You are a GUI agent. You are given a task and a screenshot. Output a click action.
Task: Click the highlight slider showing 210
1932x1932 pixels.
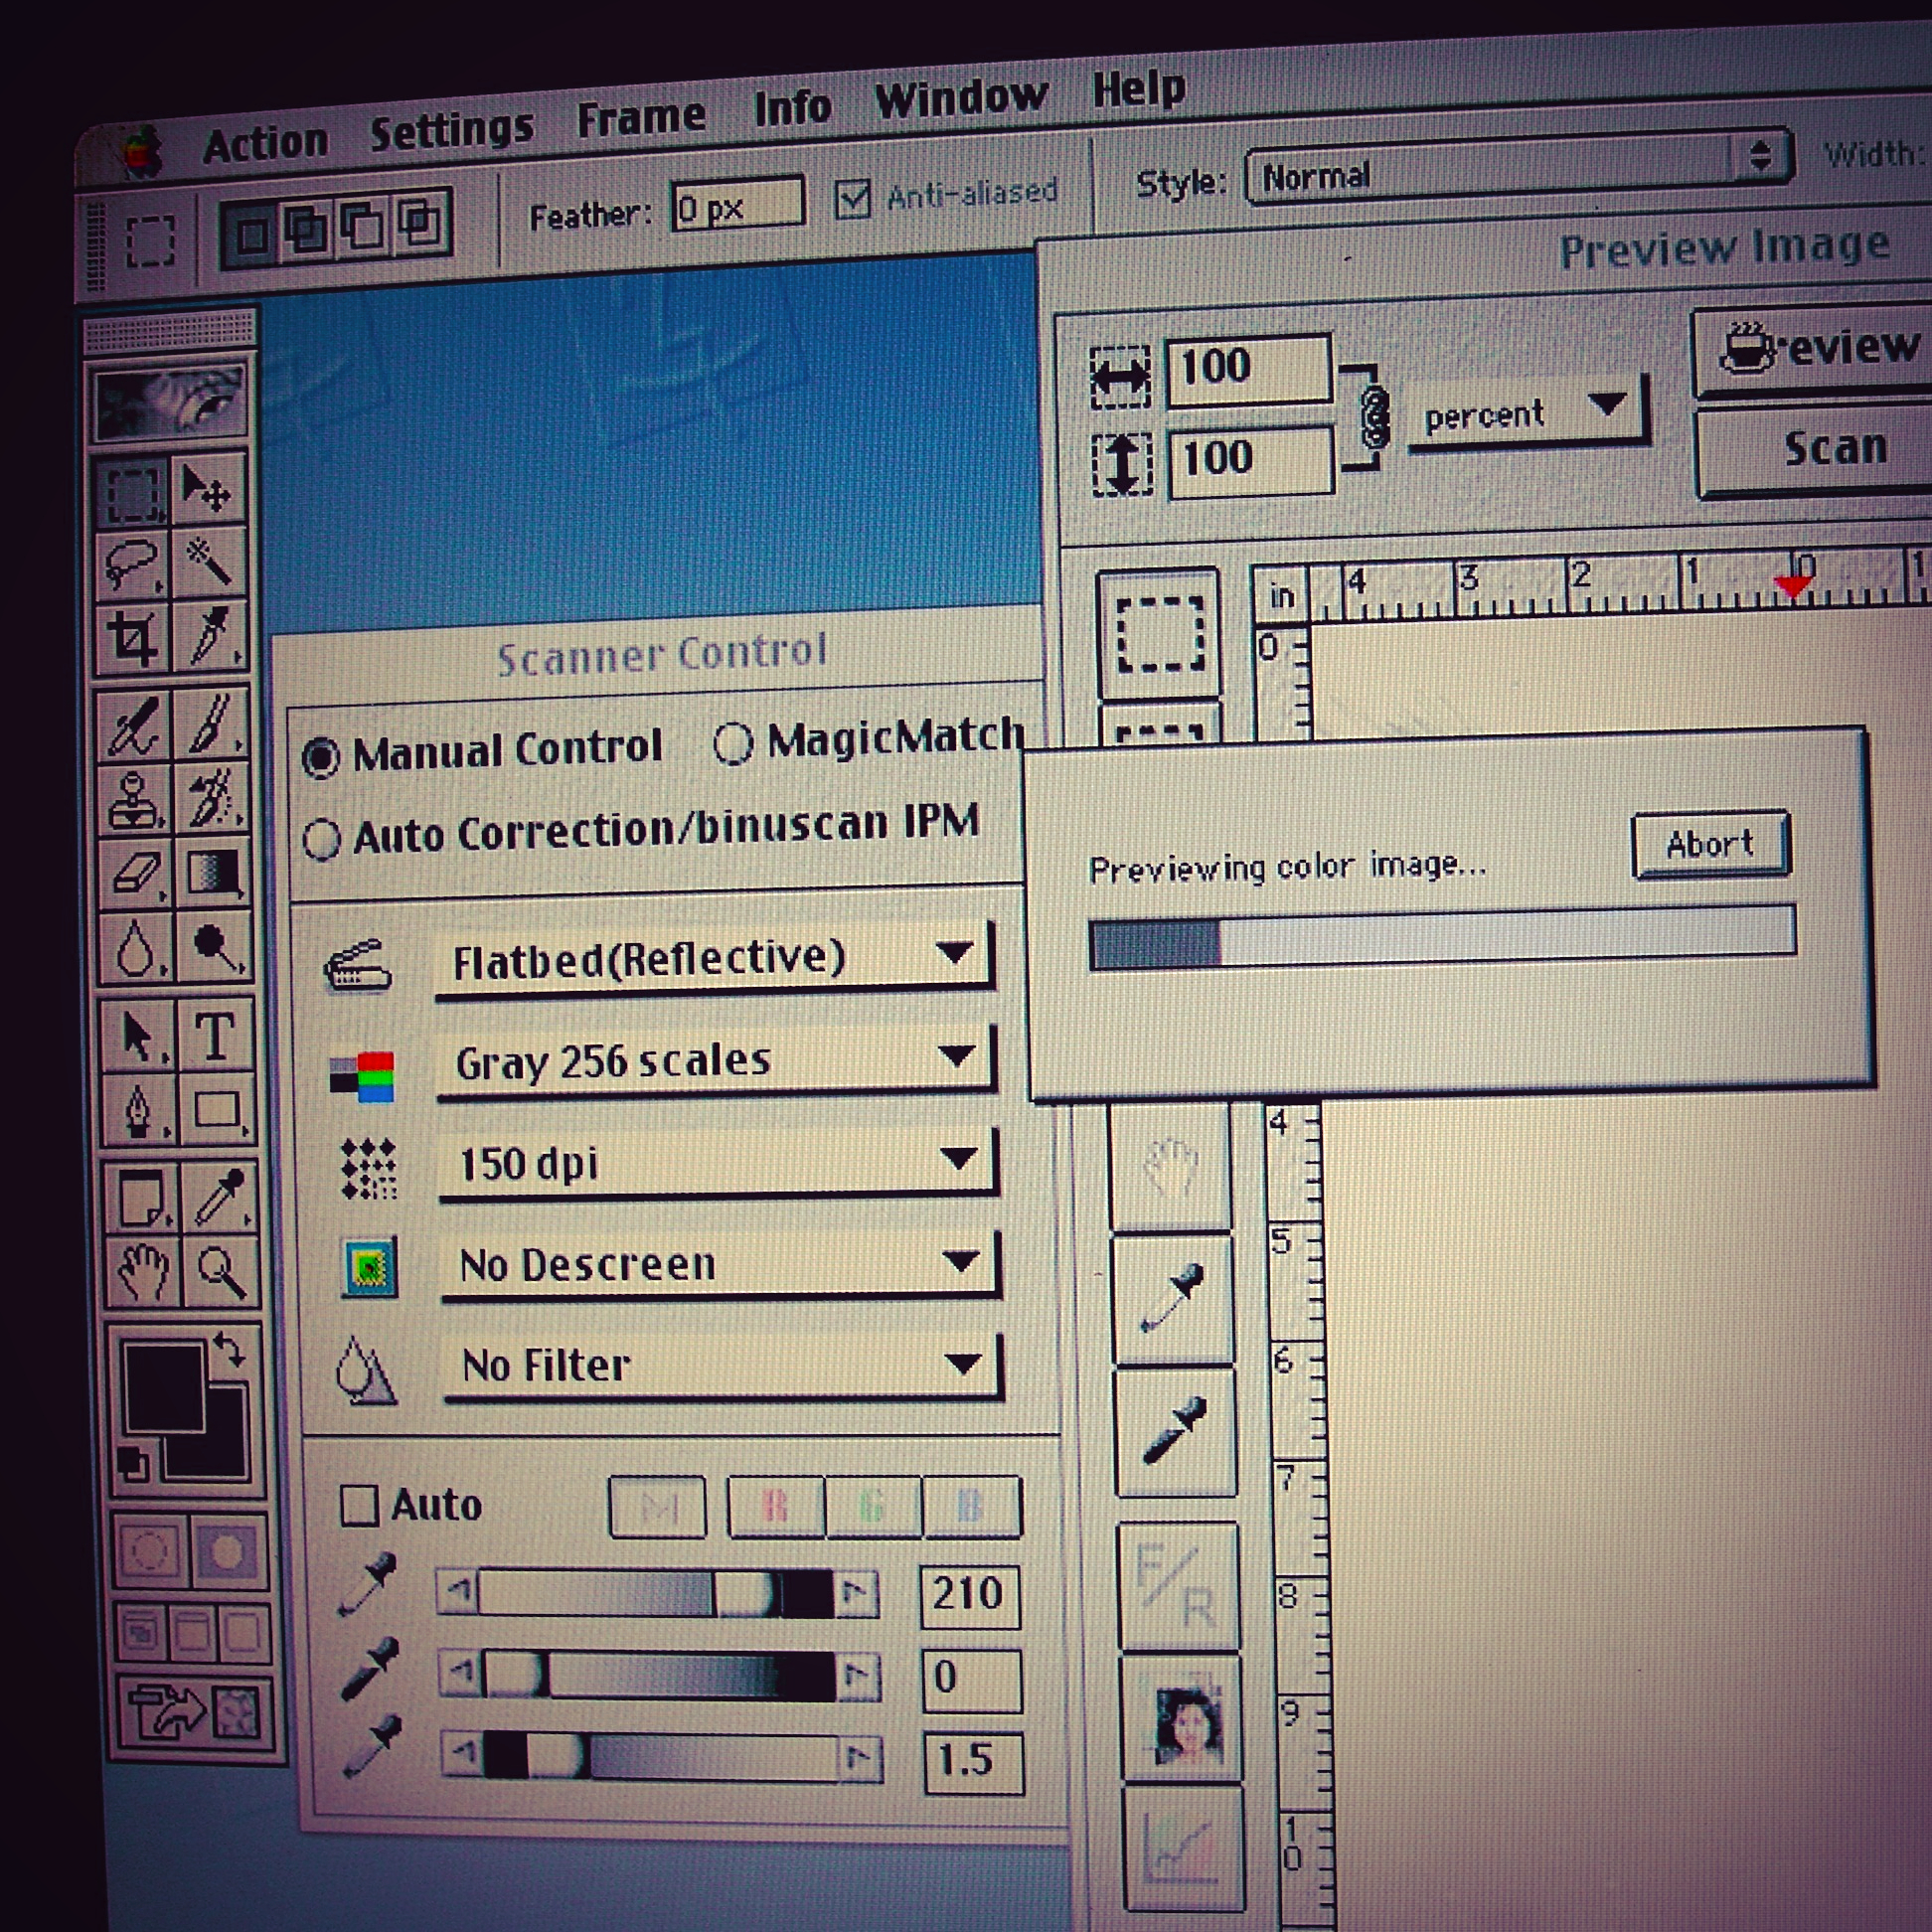click(656, 1592)
